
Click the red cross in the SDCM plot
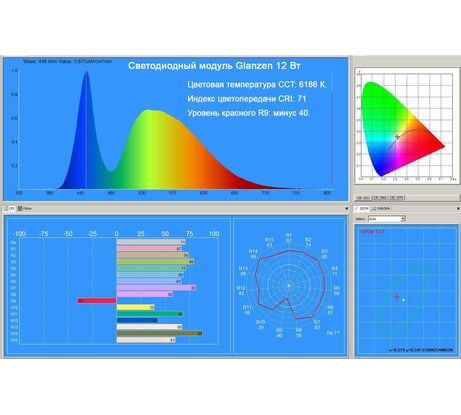397,296
